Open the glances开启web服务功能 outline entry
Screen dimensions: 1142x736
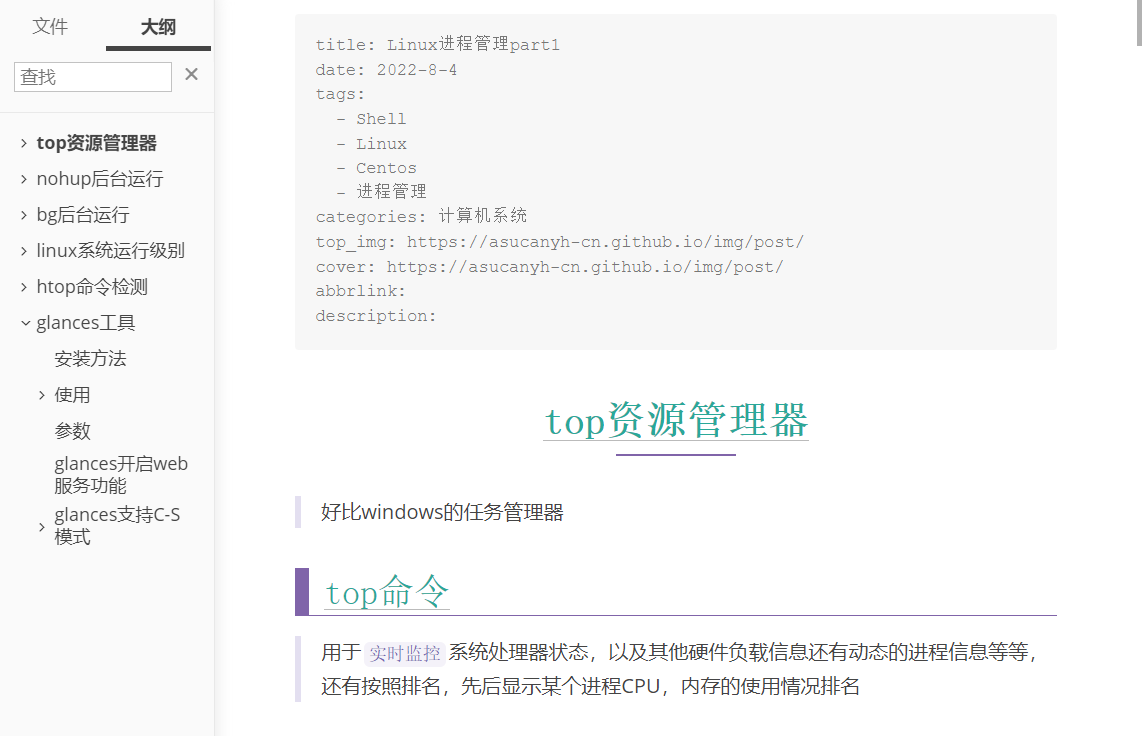[x=121, y=474]
